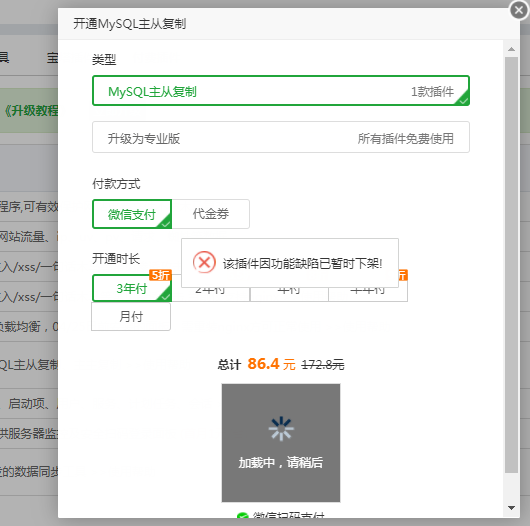Switch payment method to 代金券
This screenshot has width=530, height=526.
pos(211,214)
